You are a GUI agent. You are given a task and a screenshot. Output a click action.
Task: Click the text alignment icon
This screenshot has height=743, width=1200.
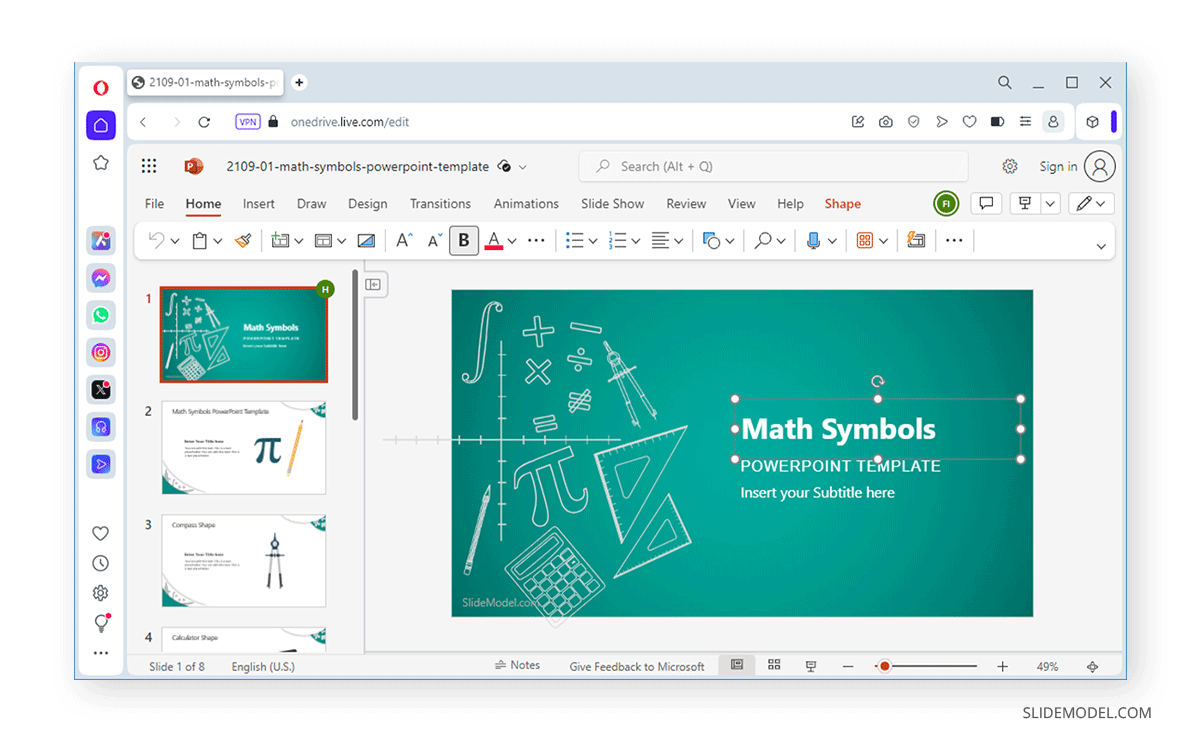[661, 240]
